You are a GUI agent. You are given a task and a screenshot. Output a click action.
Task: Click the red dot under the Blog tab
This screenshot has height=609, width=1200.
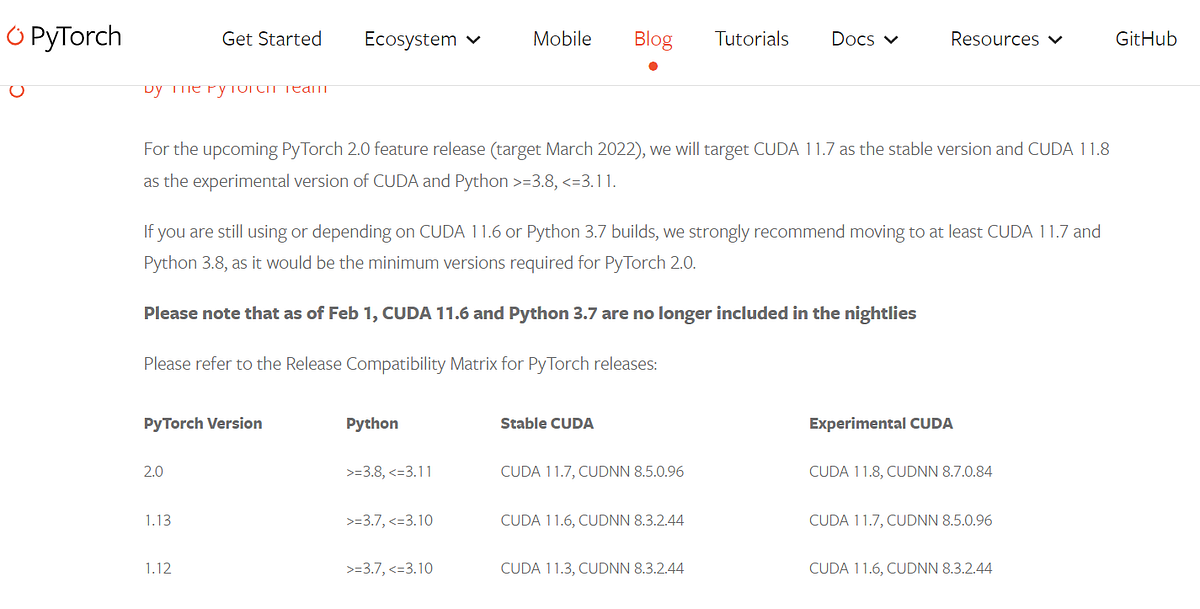coord(653,67)
